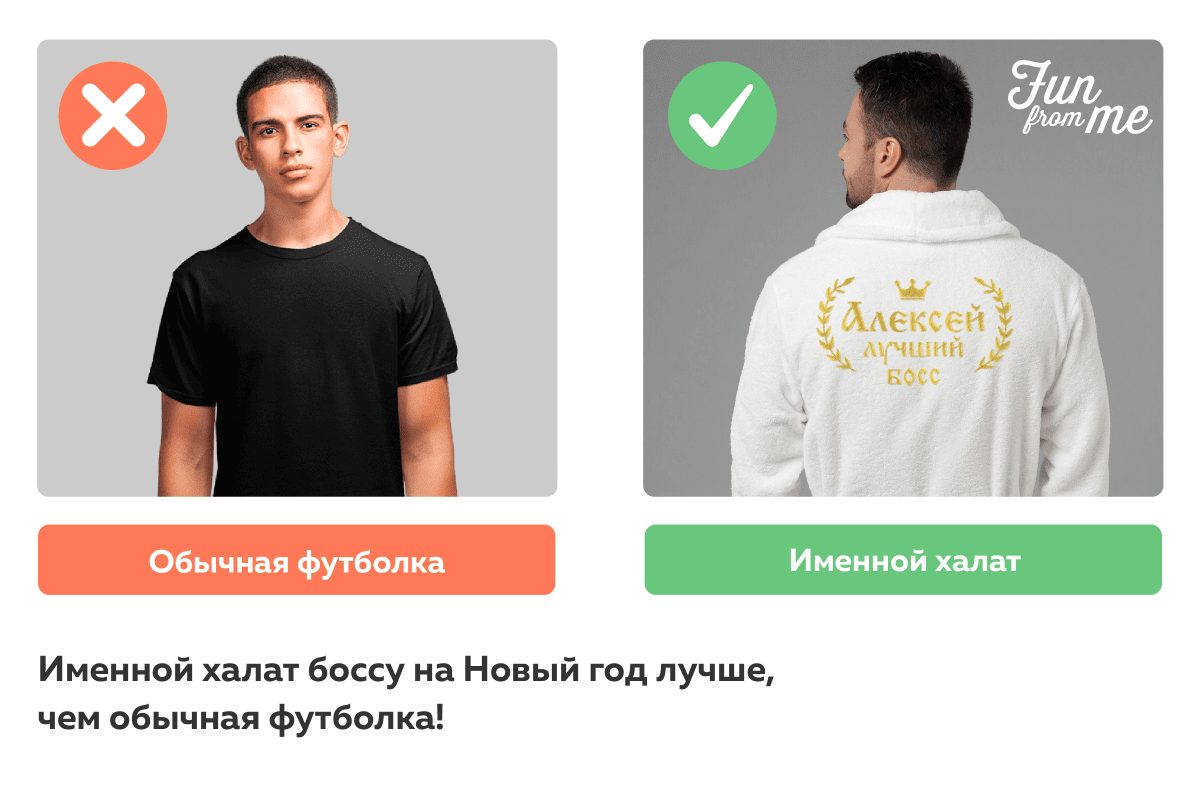Click the green checkmark icon
The height and width of the screenshot is (806, 1200).
[721, 116]
